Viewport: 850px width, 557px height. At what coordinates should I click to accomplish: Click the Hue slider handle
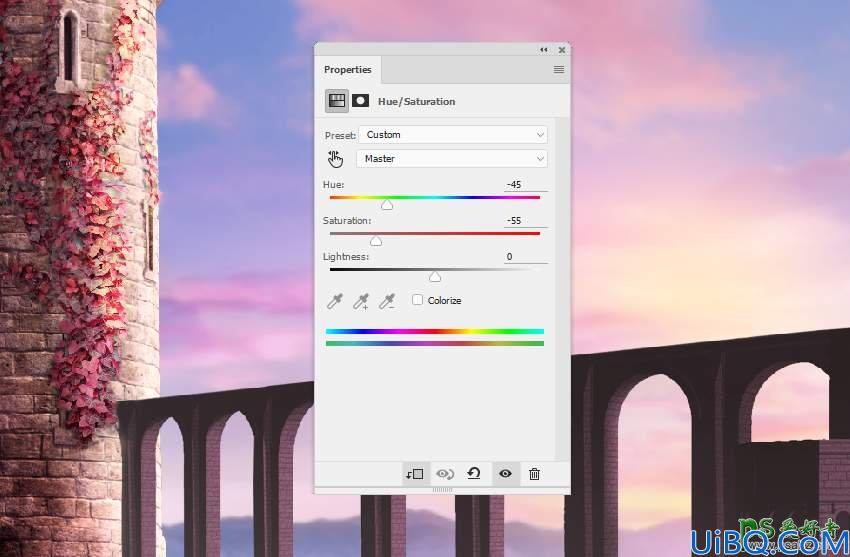(x=387, y=205)
